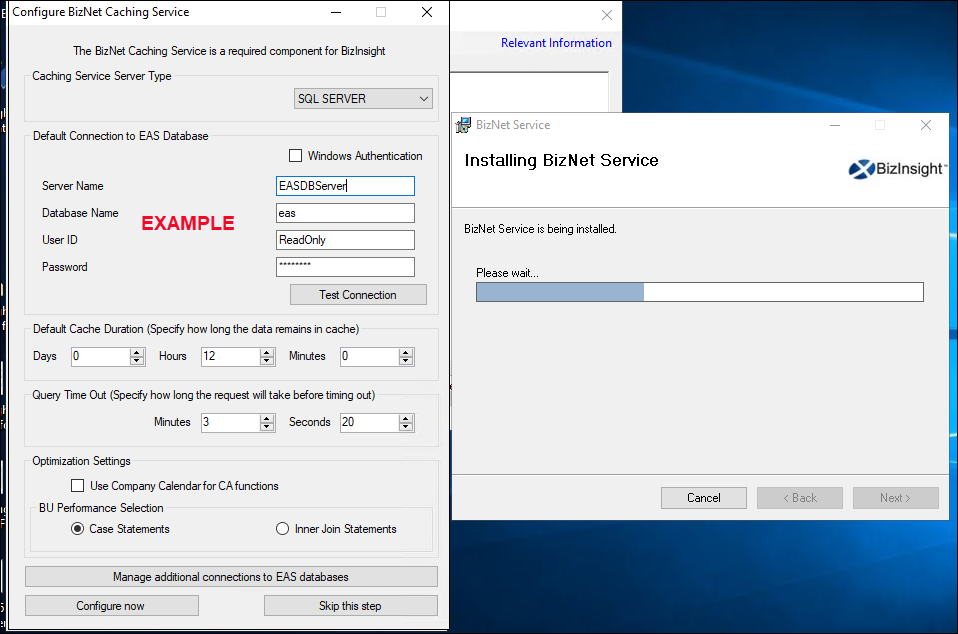Image resolution: width=958 pixels, height=634 pixels.
Task: Increase Query Time Out Seconds value
Action: tap(406, 418)
